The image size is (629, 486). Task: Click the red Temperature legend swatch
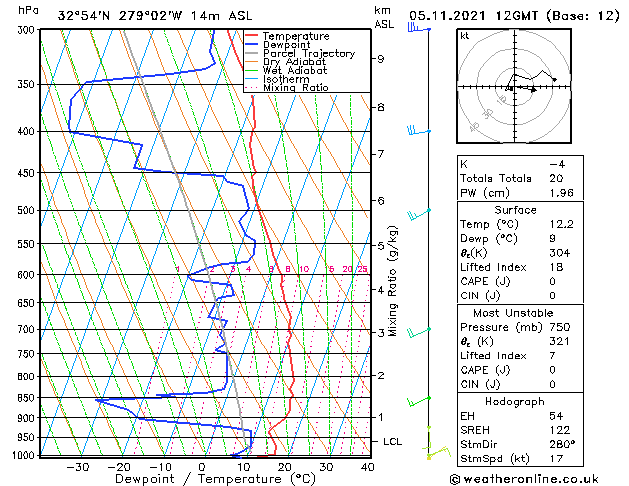click(x=251, y=36)
